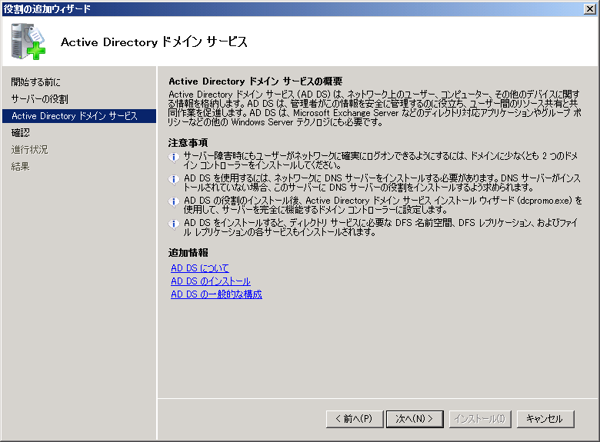Select the 確認 step in sidebar
600x442 pixels.
tap(20, 133)
